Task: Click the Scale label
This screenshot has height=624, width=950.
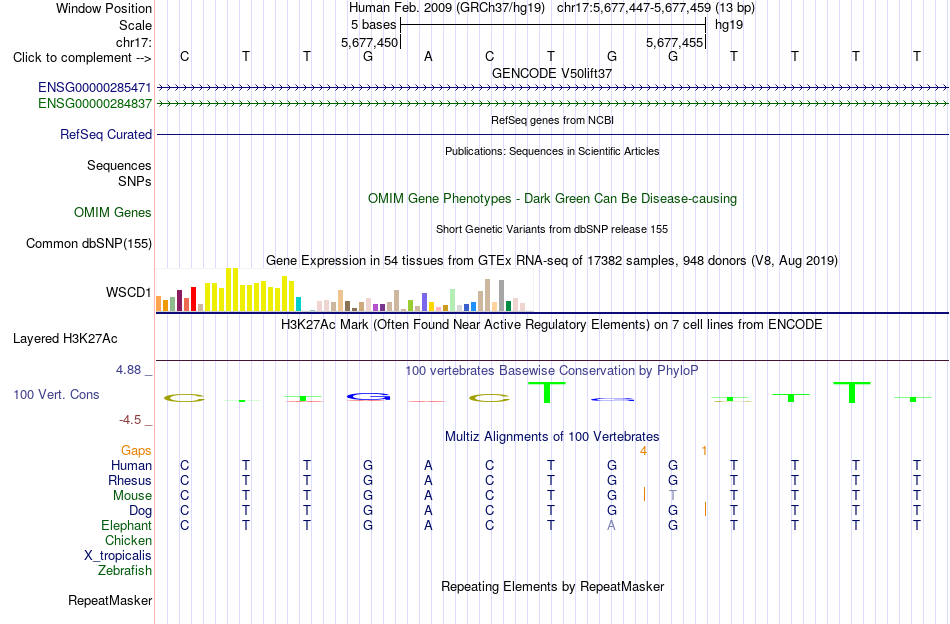Action: click(135, 25)
